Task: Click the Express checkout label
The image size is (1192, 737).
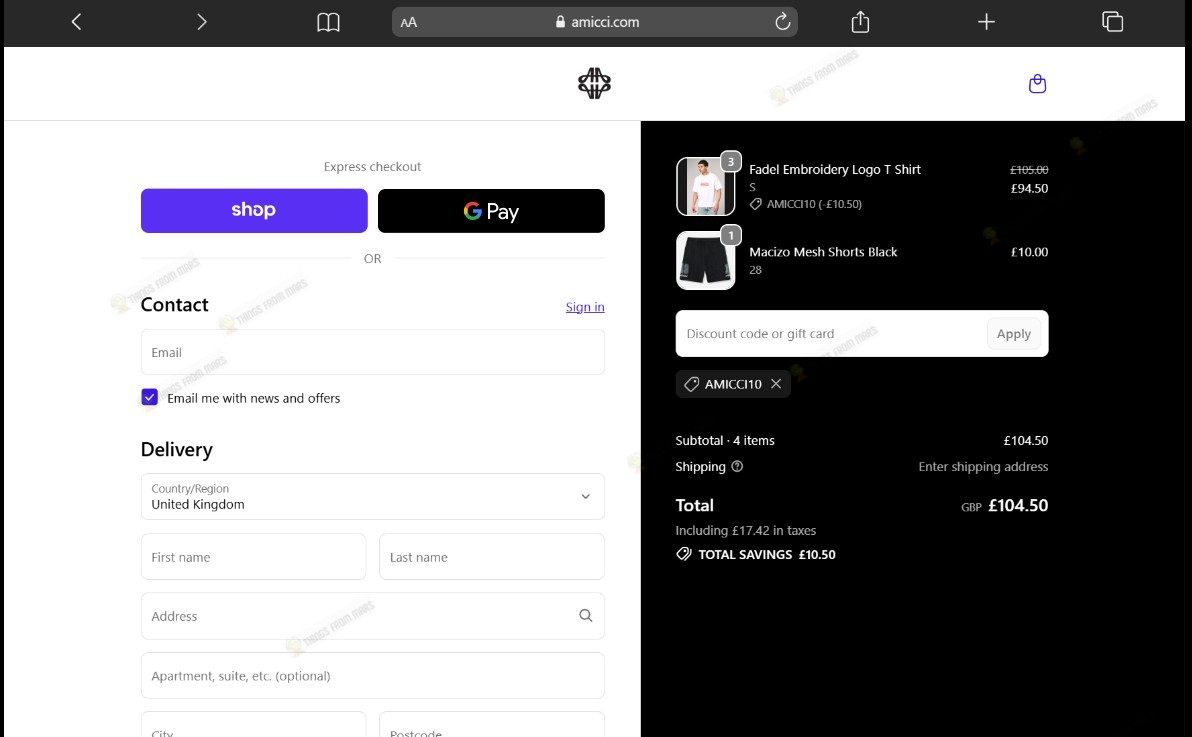Action: 372,167
